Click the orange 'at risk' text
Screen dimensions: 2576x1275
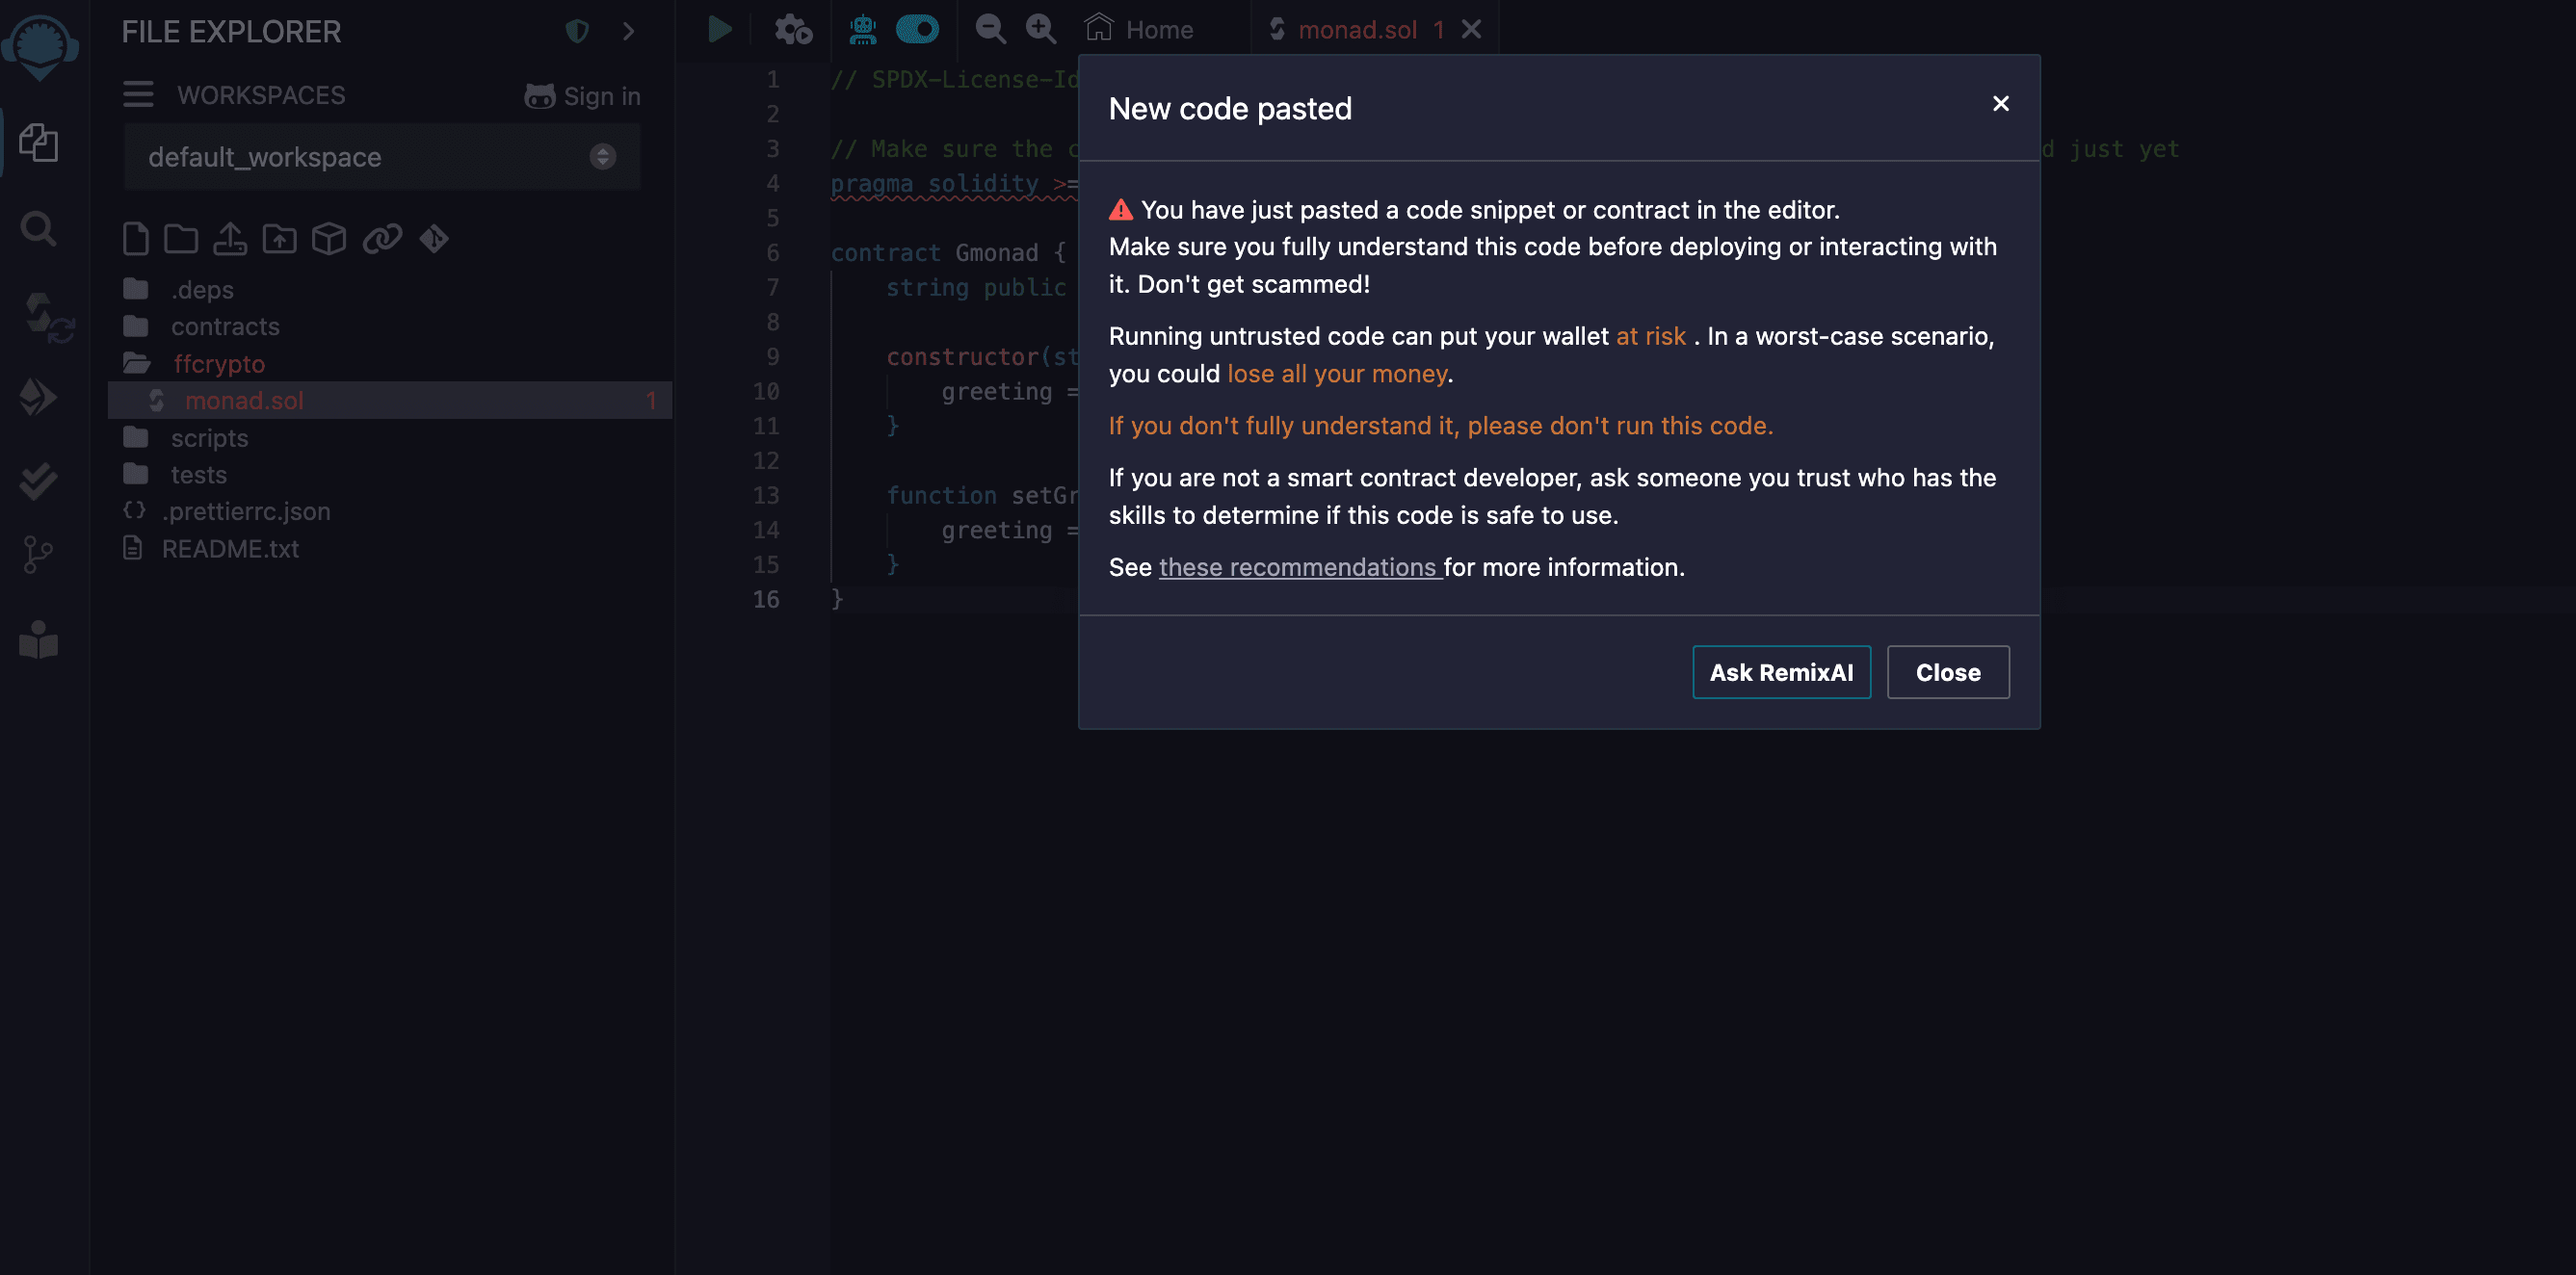(x=1650, y=336)
